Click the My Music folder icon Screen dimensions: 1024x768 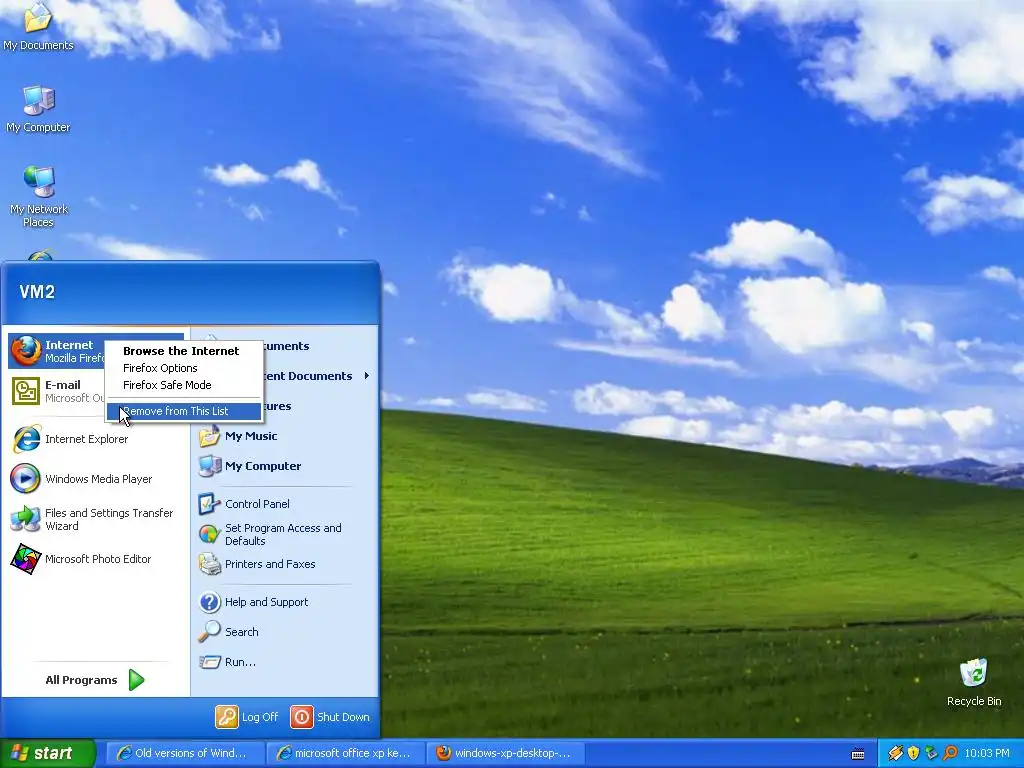point(210,436)
